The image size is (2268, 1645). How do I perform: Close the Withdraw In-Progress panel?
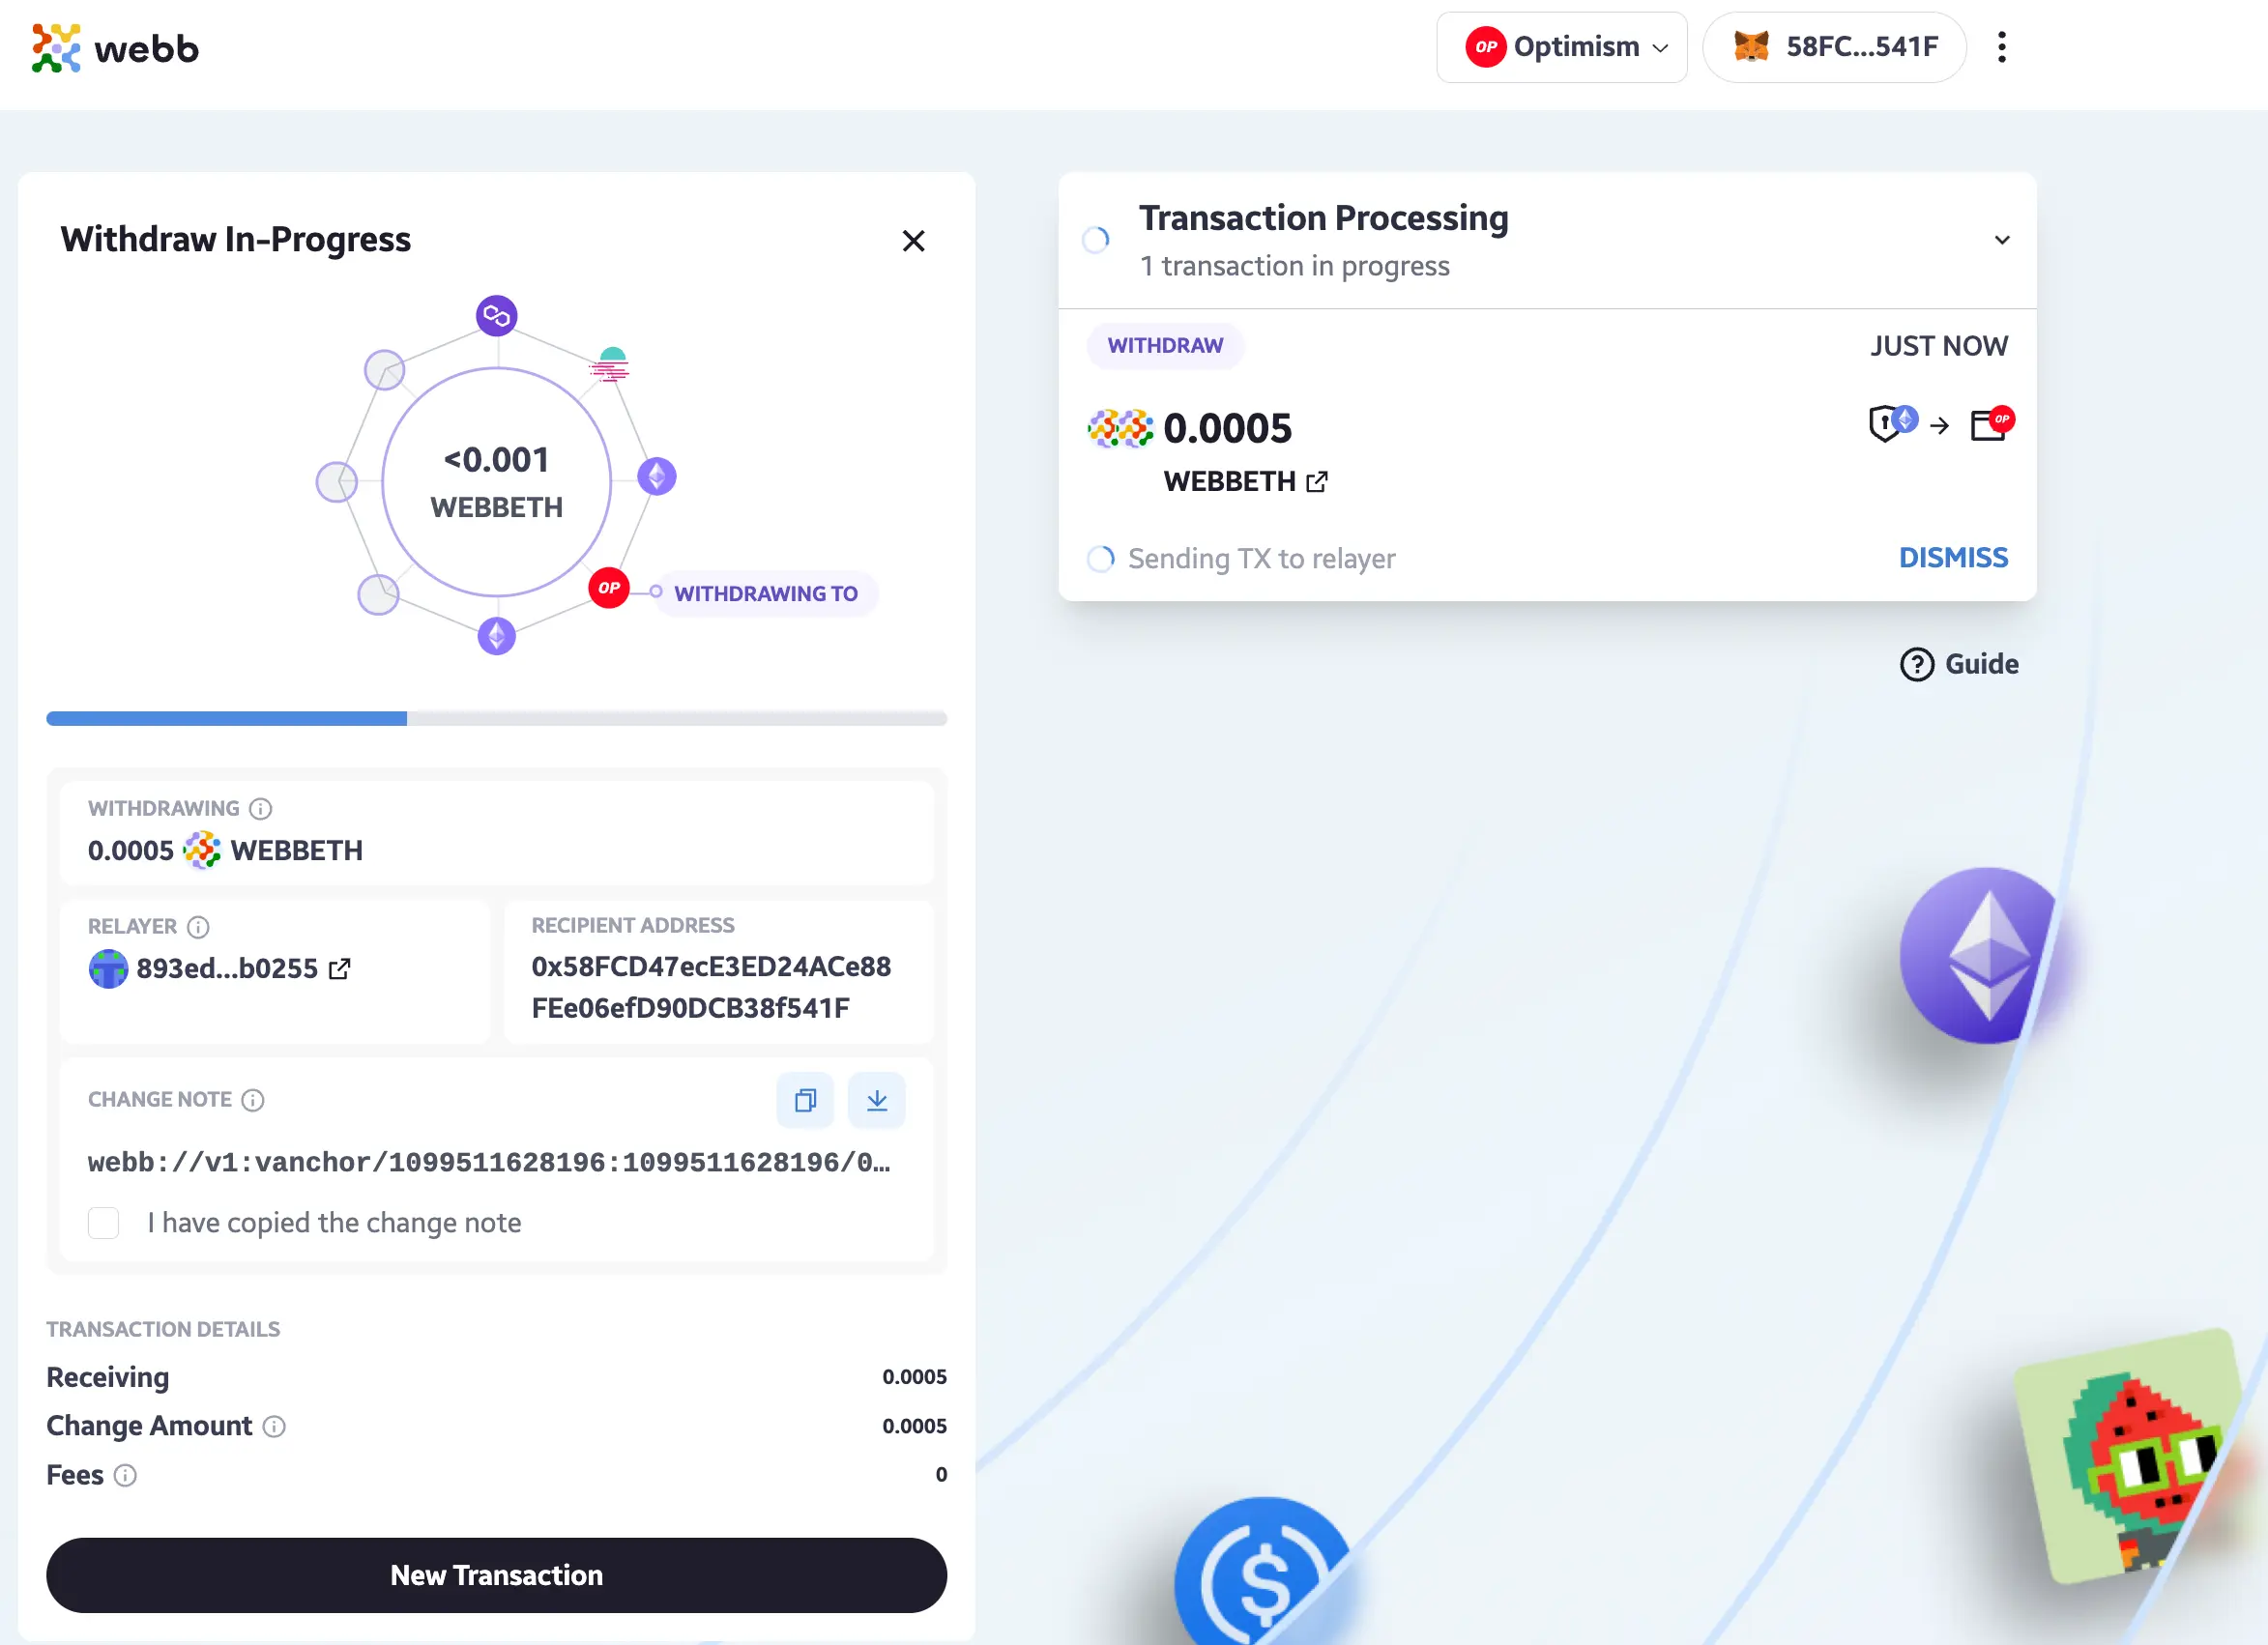pos(914,240)
